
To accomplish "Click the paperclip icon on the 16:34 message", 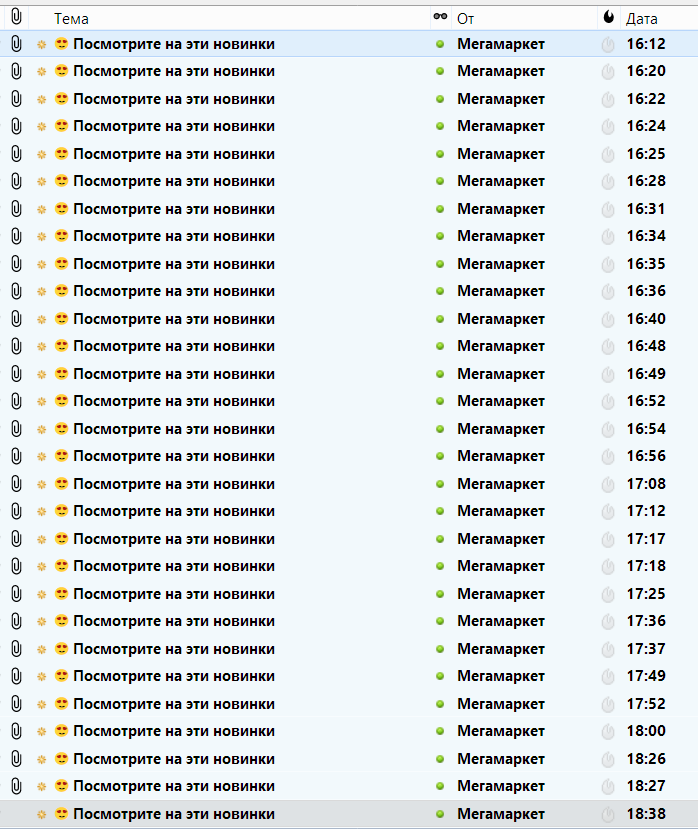I will coord(16,236).
